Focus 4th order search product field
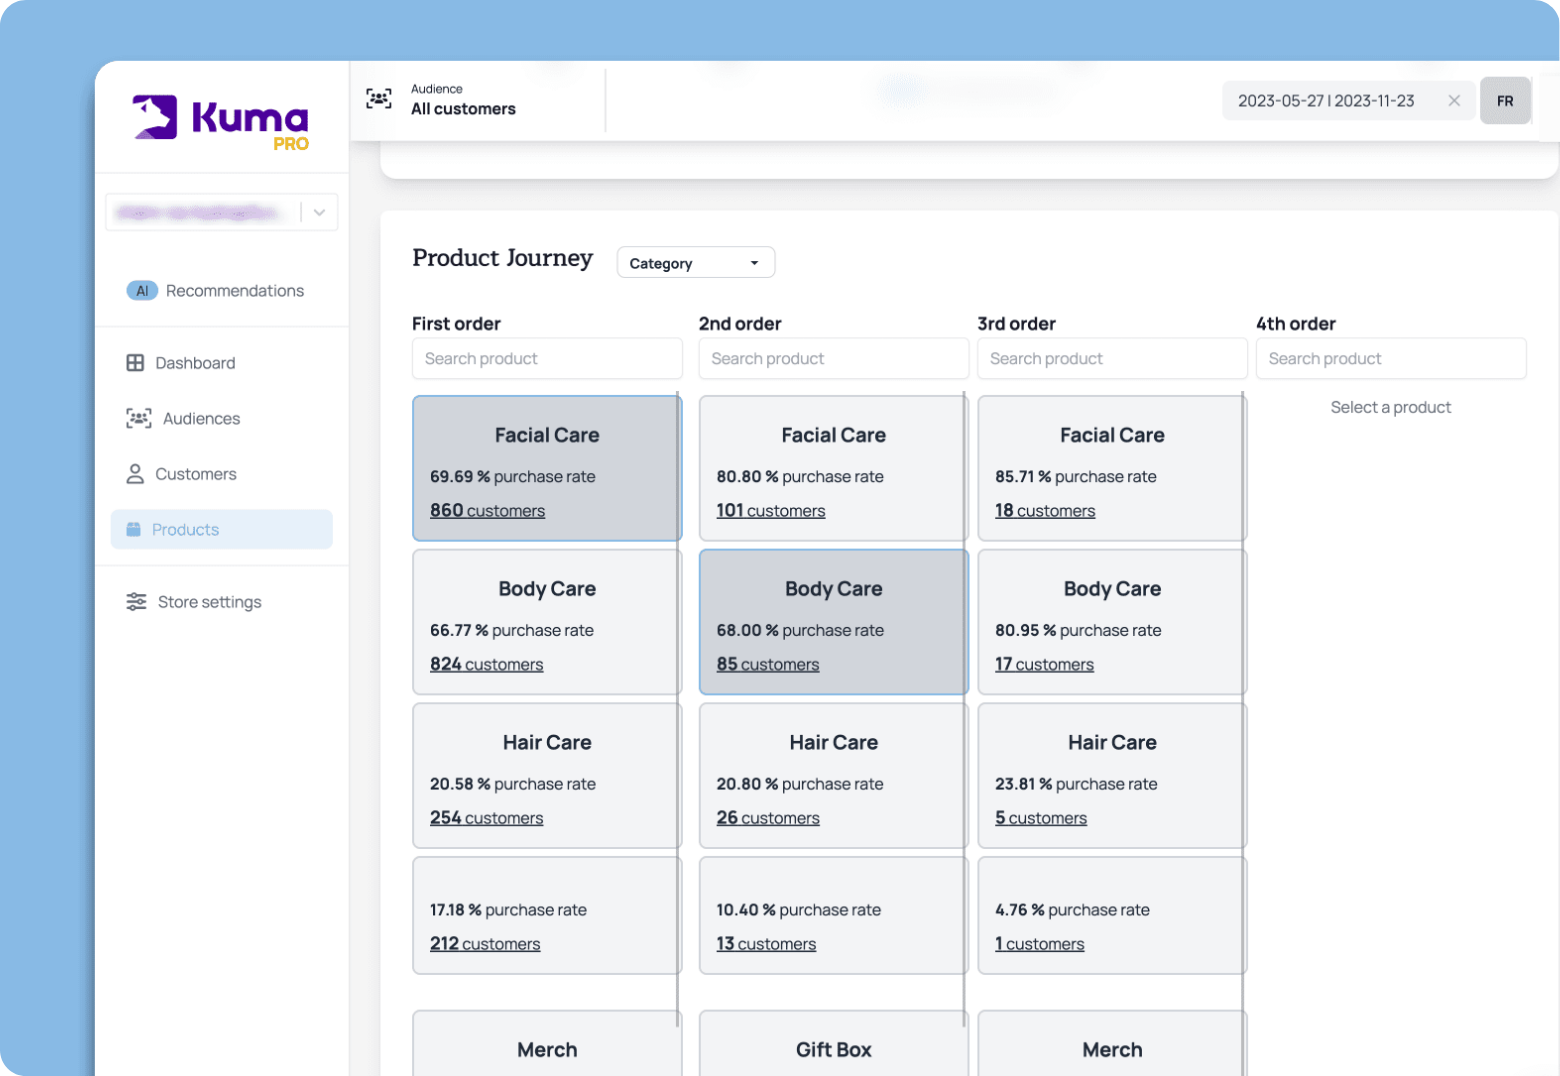Viewport: 1560px width, 1076px height. click(x=1391, y=358)
